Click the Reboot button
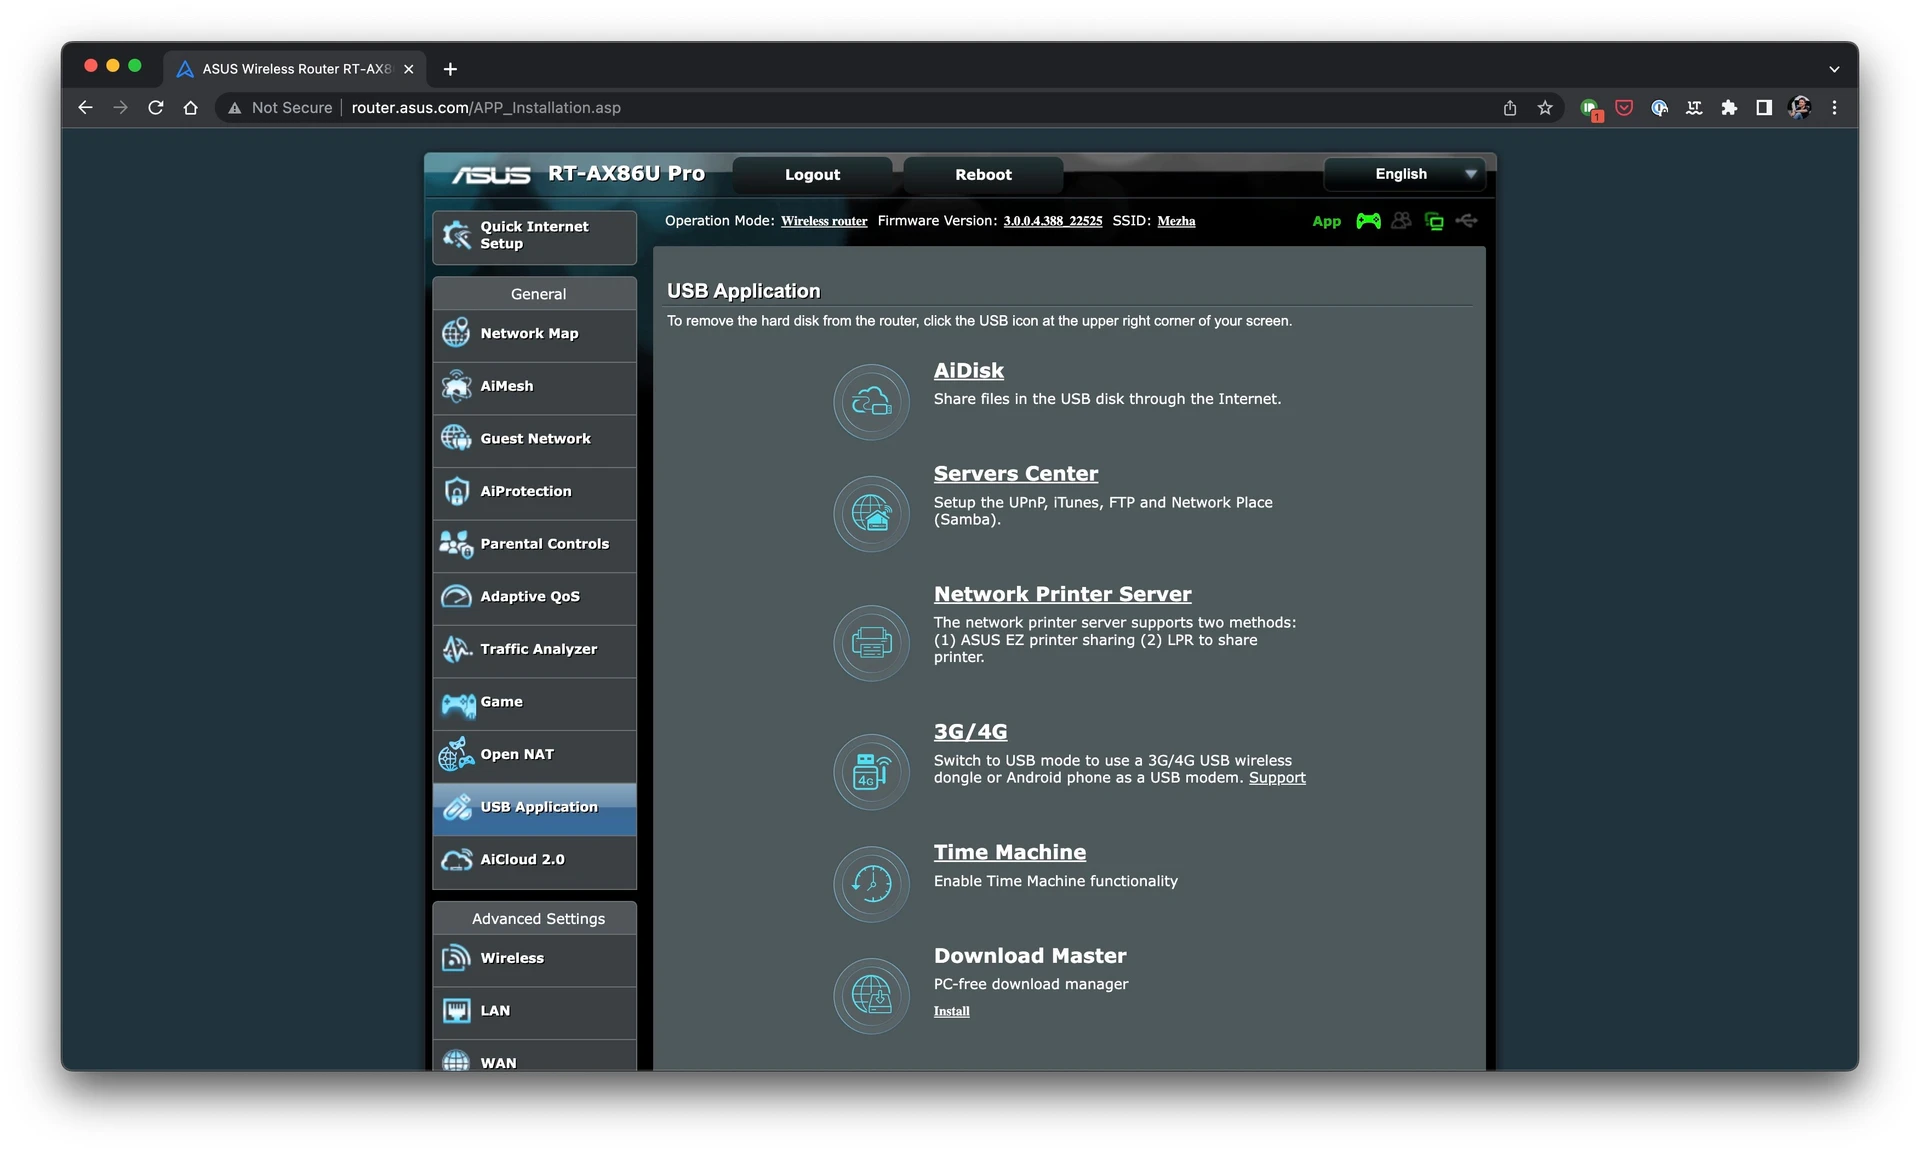This screenshot has height=1152, width=1920. pyautogui.click(x=983, y=175)
